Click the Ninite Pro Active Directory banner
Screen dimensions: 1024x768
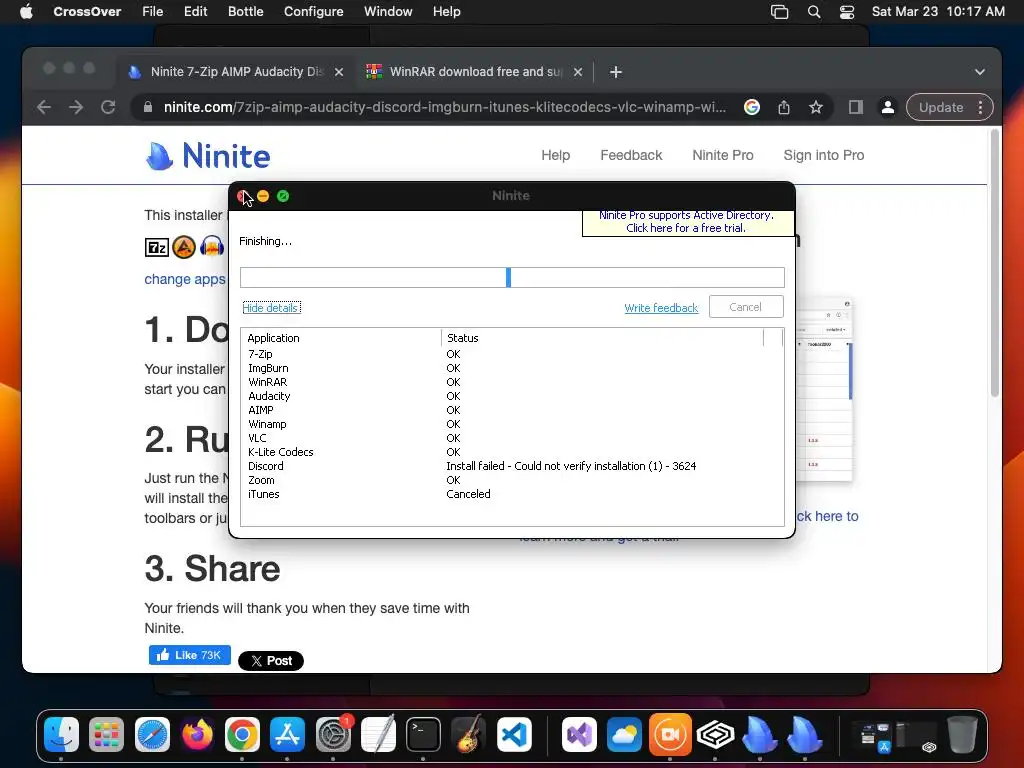(686, 221)
